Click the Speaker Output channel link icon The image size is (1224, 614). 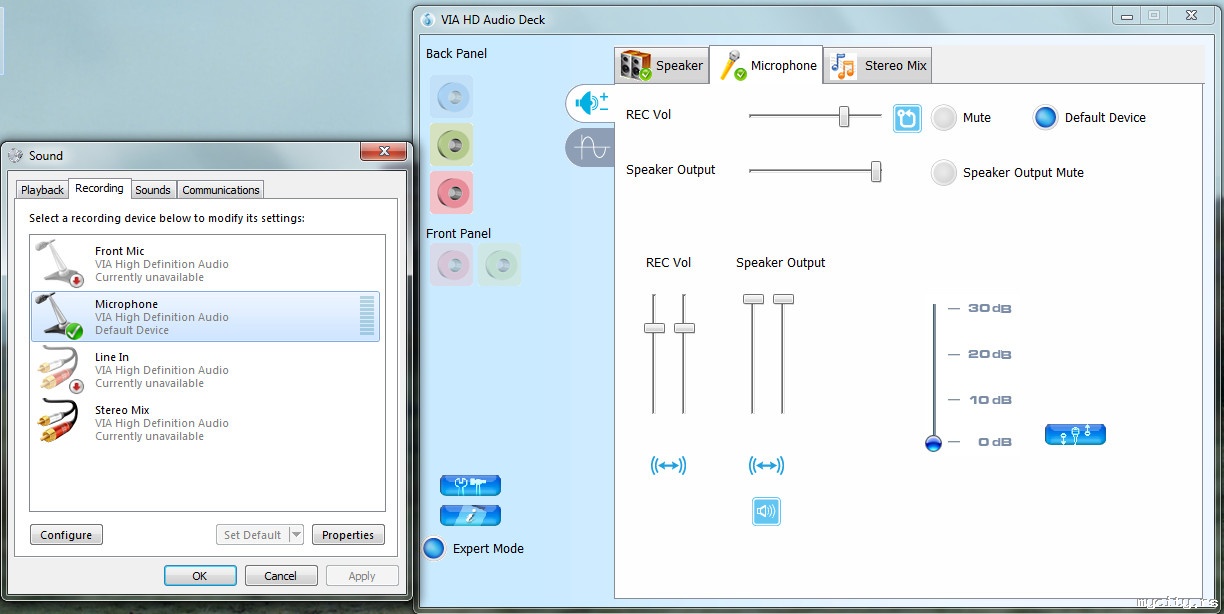tap(766, 466)
